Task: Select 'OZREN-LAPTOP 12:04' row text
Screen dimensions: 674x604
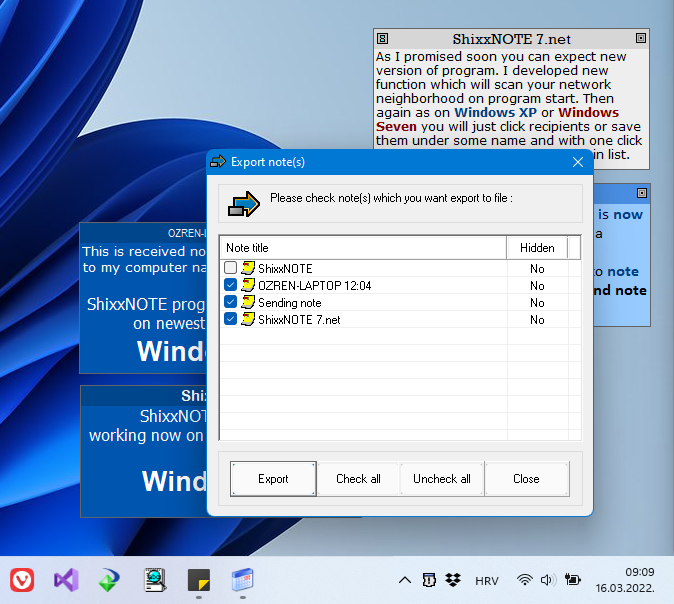Action: click(x=315, y=286)
